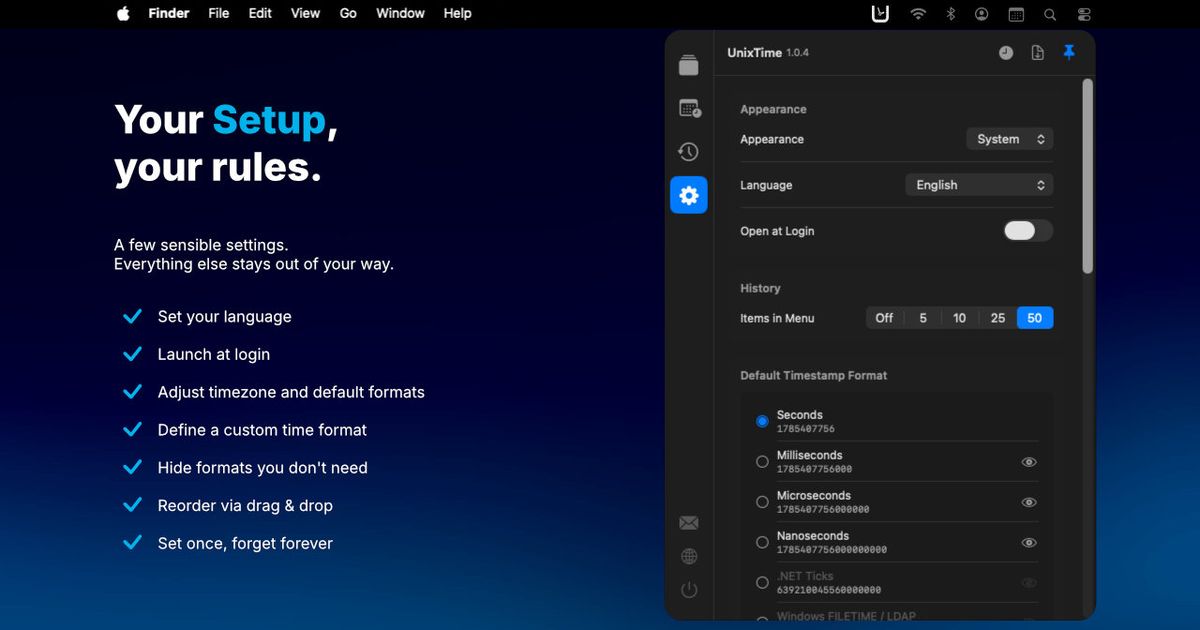Hide the Microseconds format with eye icon
1200x630 pixels.
[x=1029, y=502]
